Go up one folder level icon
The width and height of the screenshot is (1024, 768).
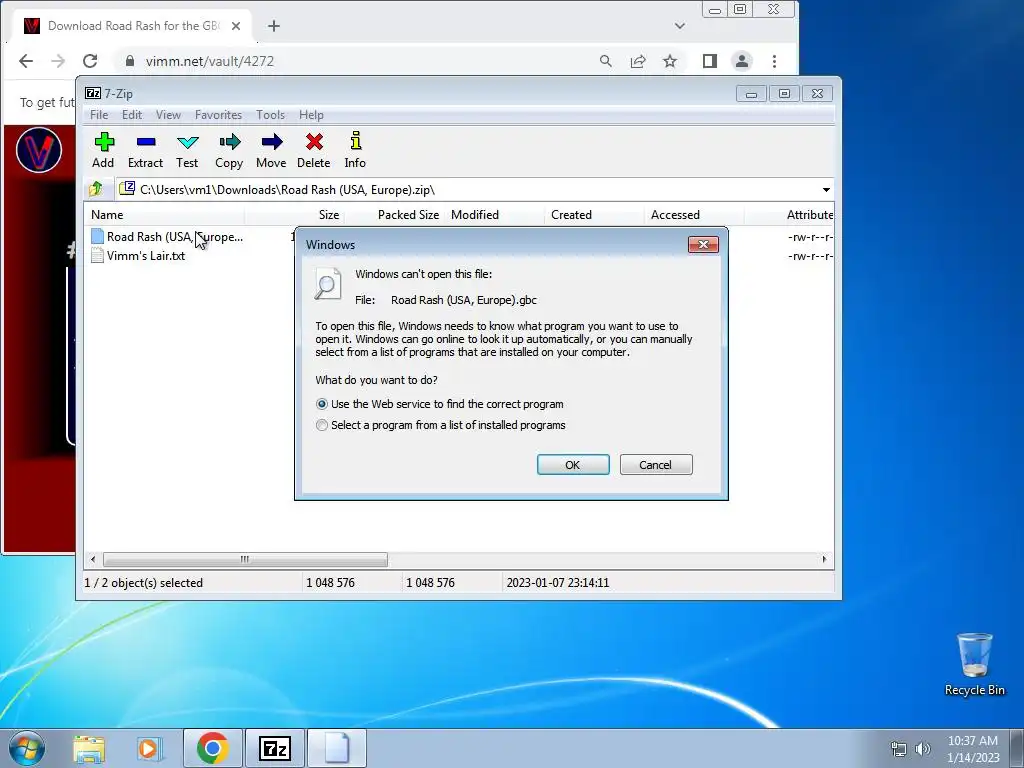point(96,189)
